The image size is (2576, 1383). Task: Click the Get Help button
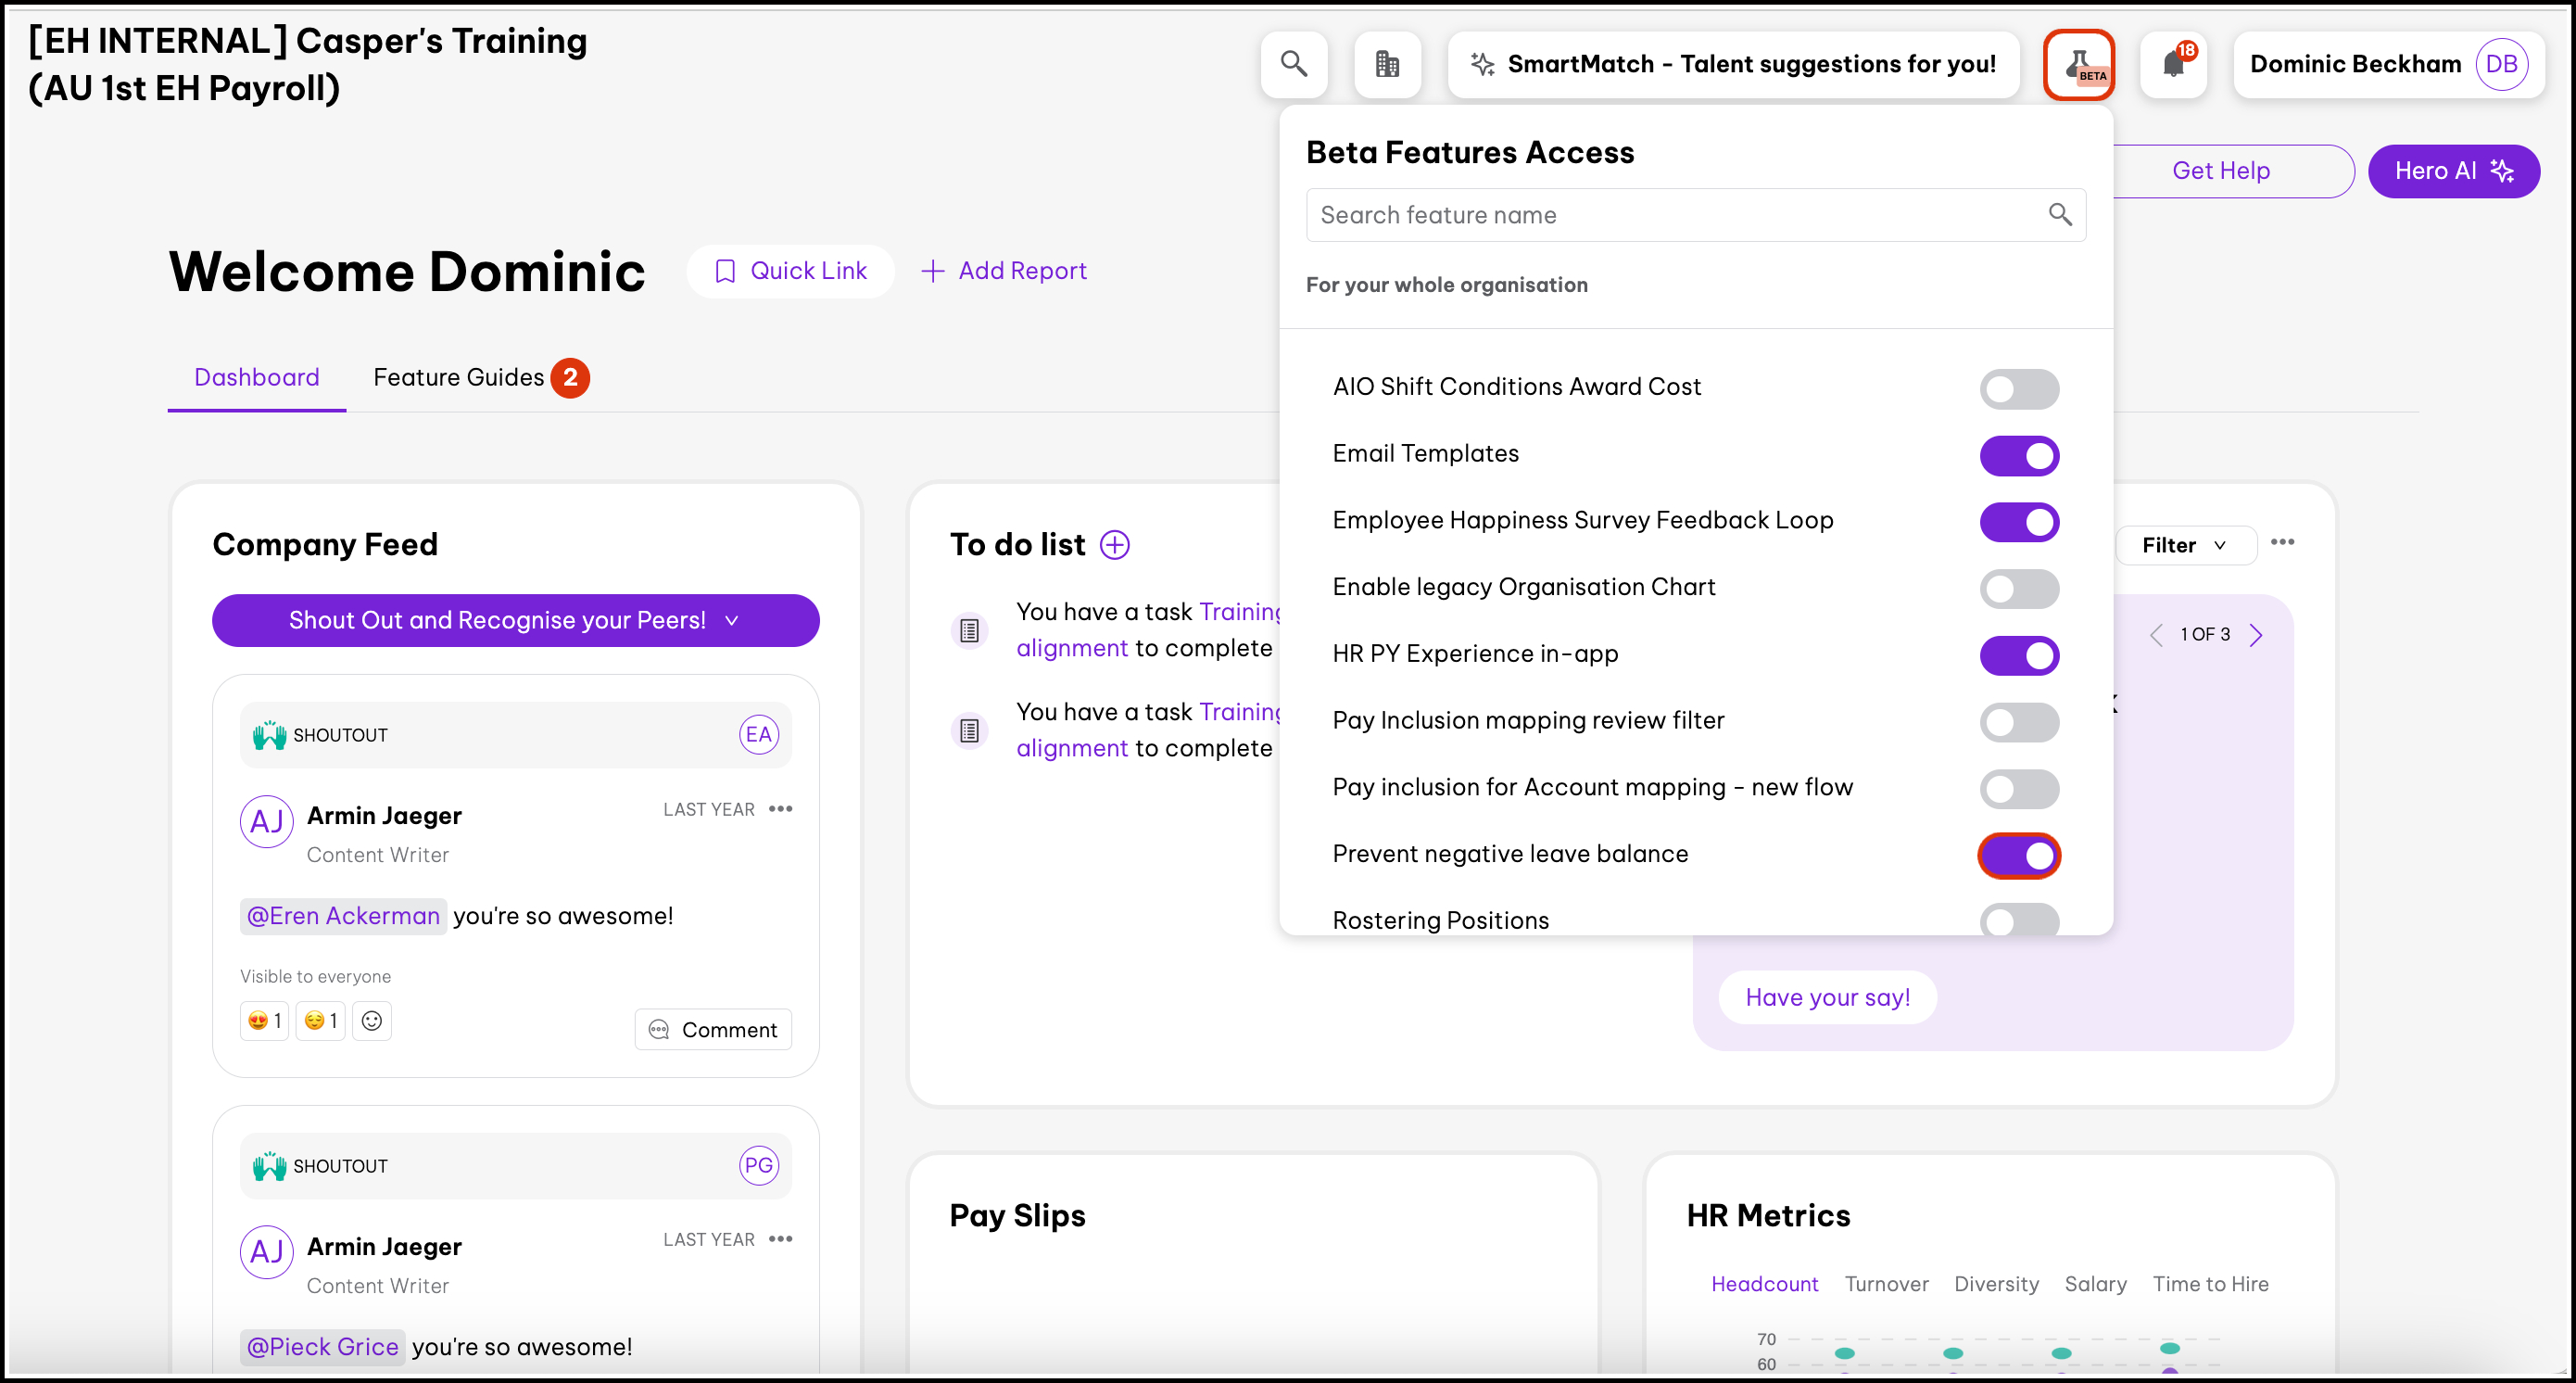[2220, 171]
